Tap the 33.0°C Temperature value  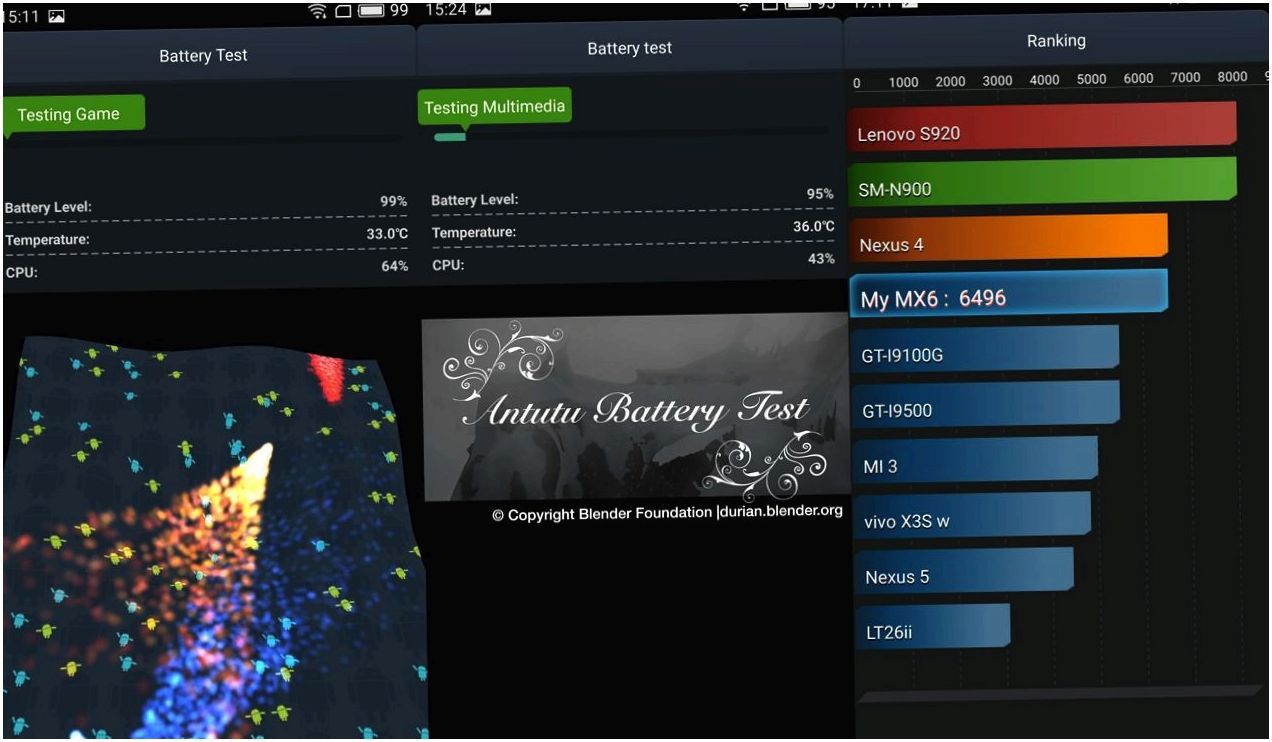click(387, 234)
